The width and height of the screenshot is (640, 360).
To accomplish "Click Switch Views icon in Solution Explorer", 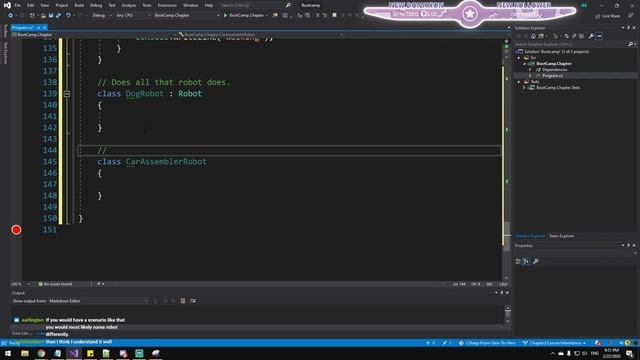I will (x=541, y=36).
